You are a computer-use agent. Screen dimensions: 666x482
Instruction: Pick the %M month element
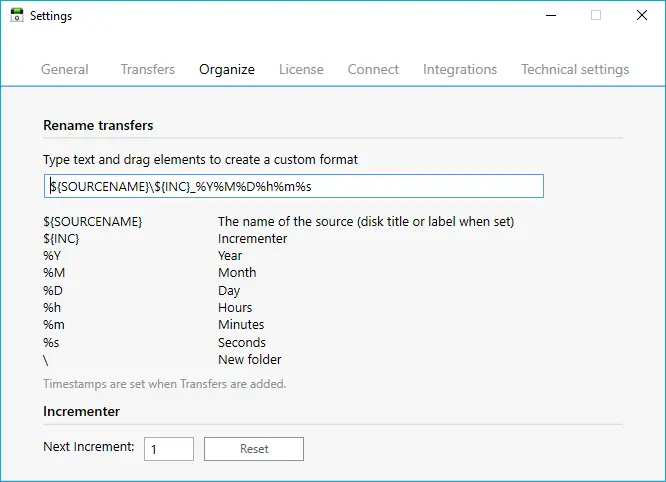[54, 273]
